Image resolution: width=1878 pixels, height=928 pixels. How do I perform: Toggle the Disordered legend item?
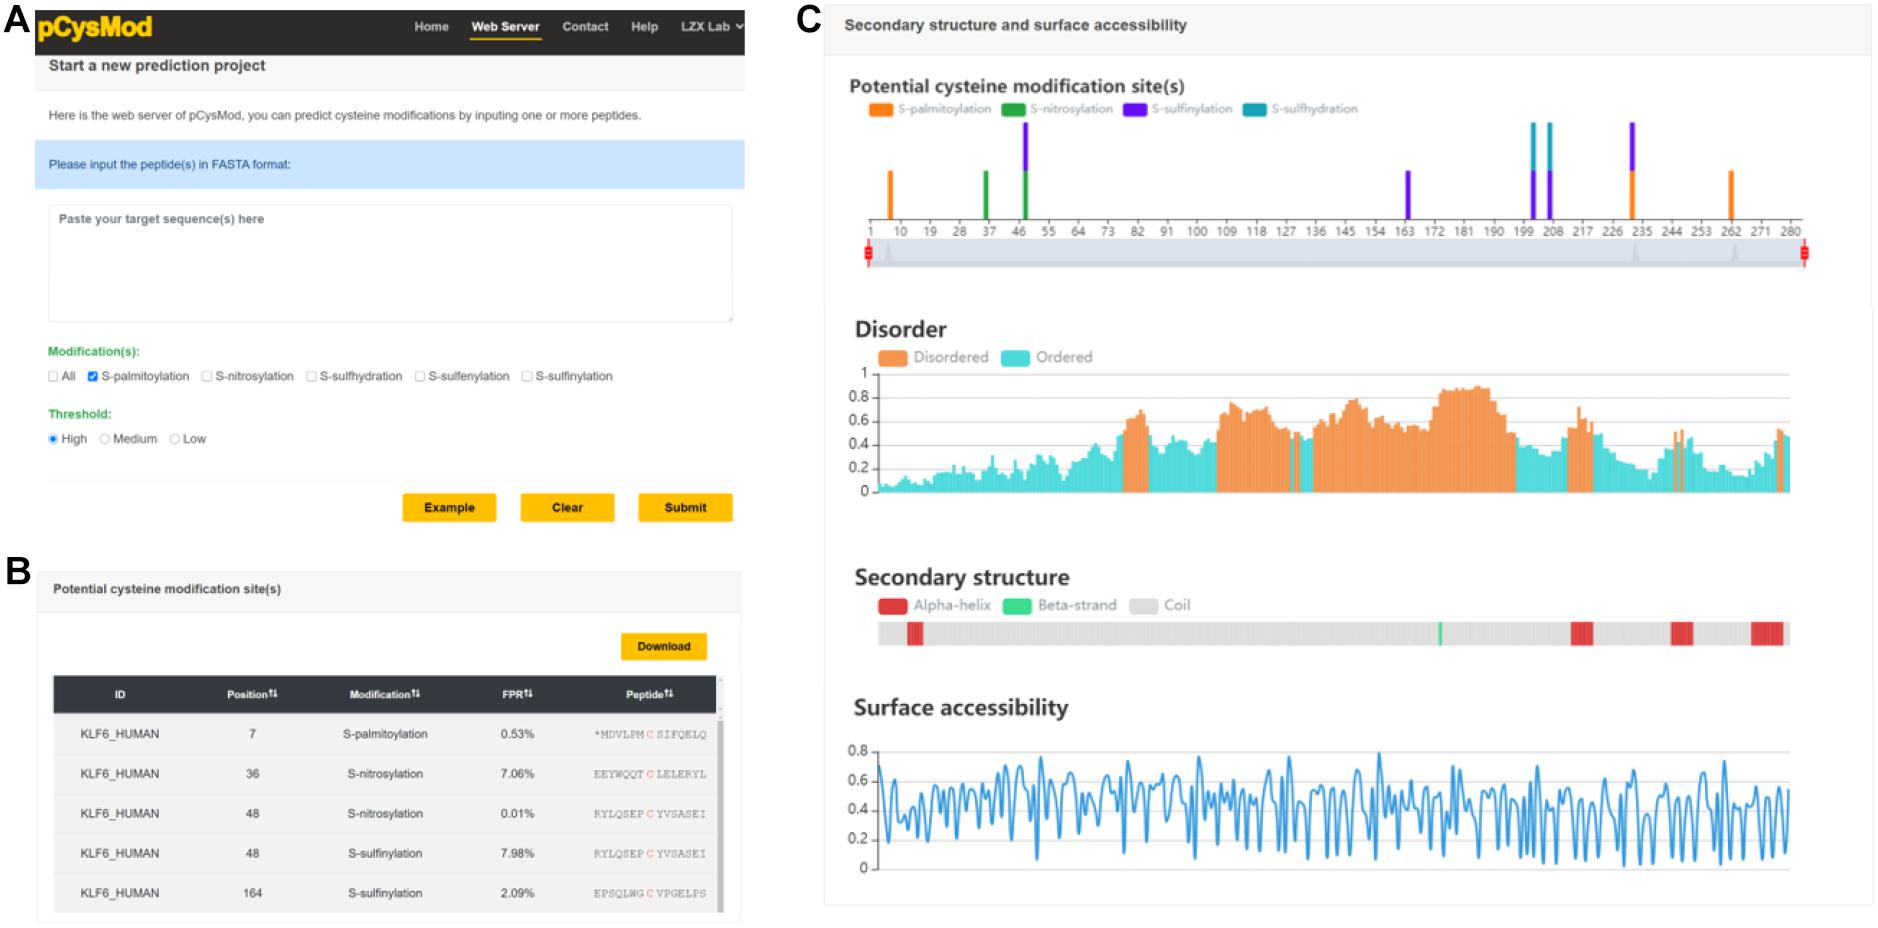point(933,358)
